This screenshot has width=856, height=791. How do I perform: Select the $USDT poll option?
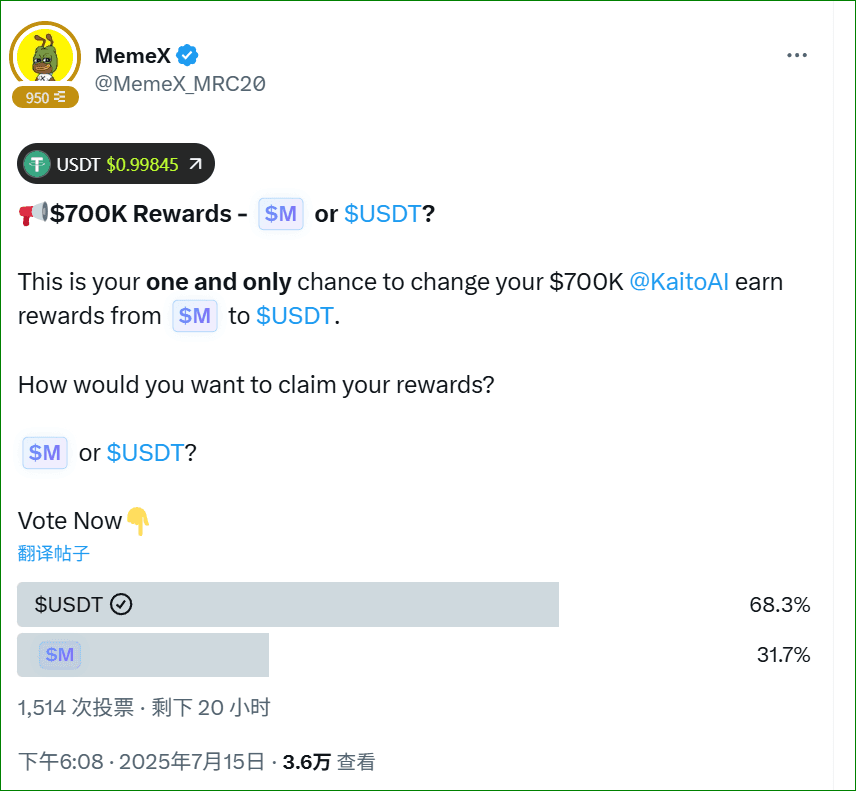287,604
